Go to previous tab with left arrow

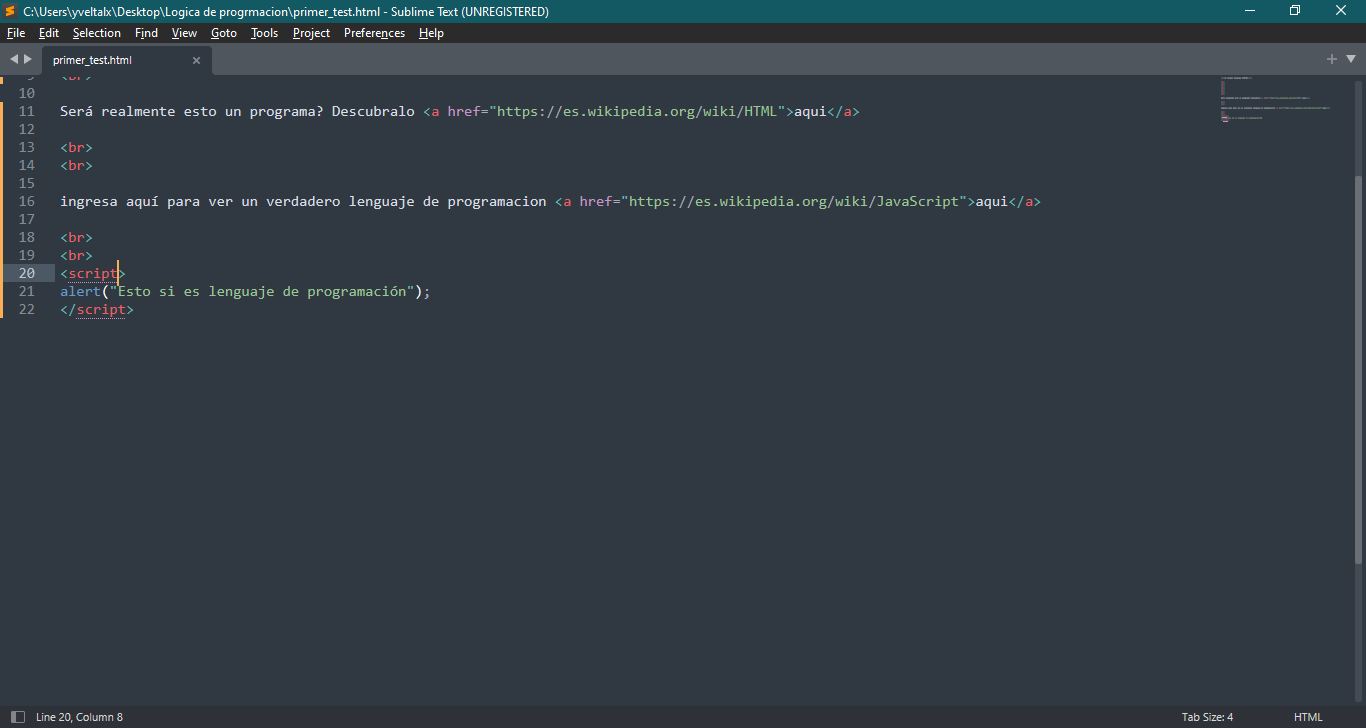point(14,59)
